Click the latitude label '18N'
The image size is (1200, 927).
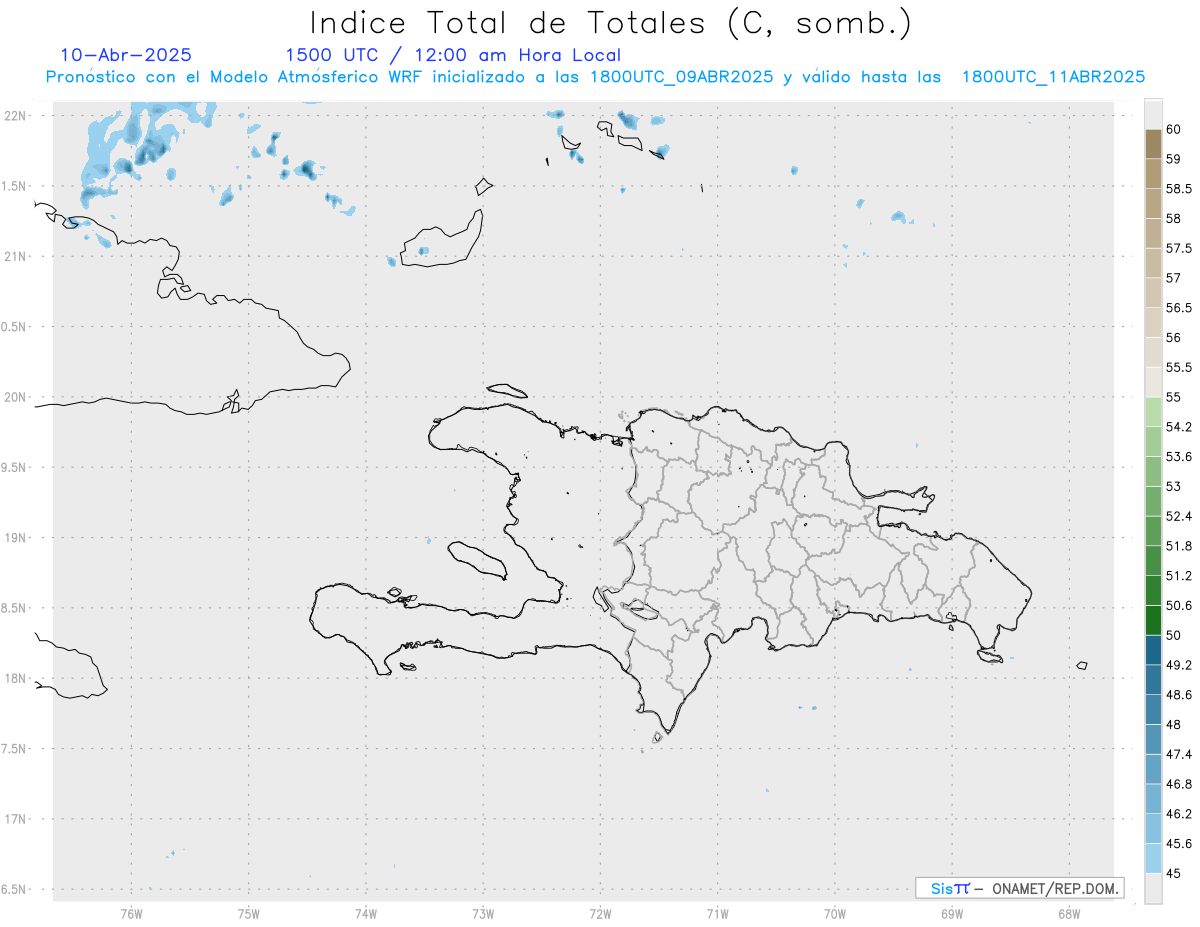pyautogui.click(x=16, y=678)
